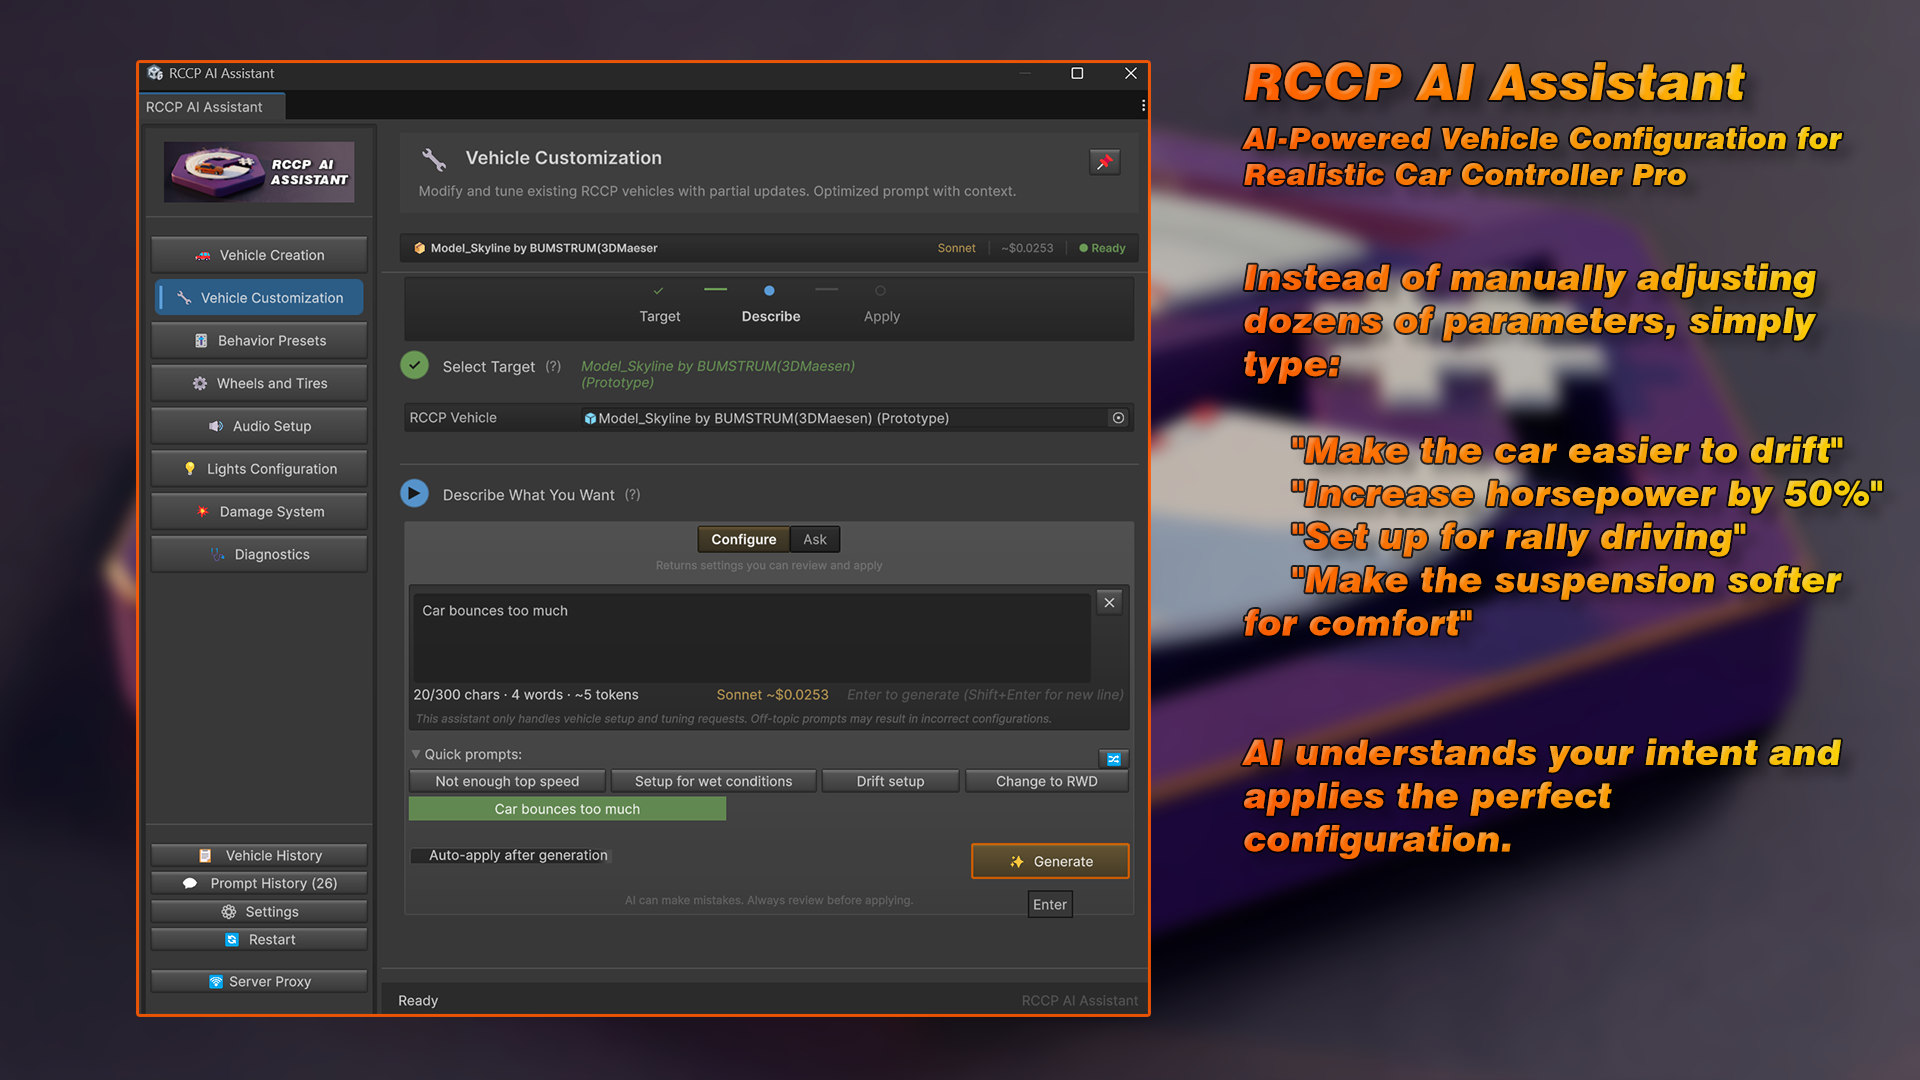Open the window options kebab menu
Image resolution: width=1920 pixels, height=1080 pixels.
click(1143, 105)
